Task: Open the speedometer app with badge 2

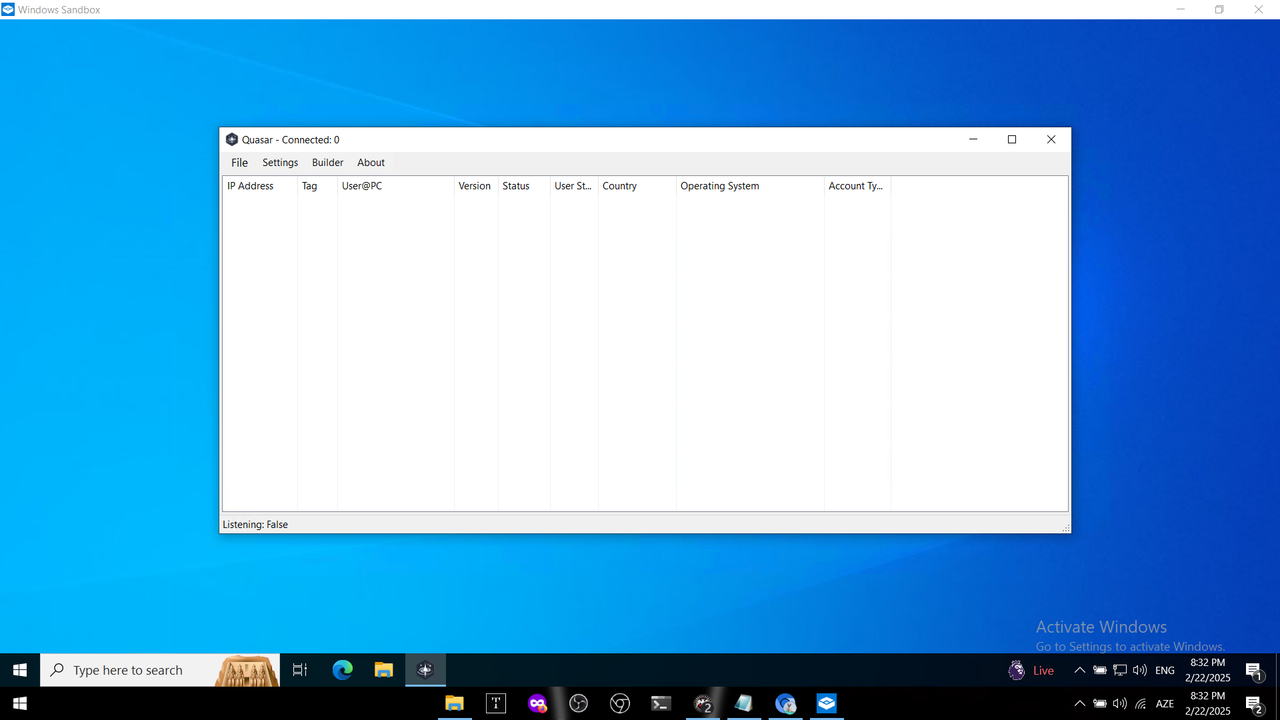Action: pos(703,704)
